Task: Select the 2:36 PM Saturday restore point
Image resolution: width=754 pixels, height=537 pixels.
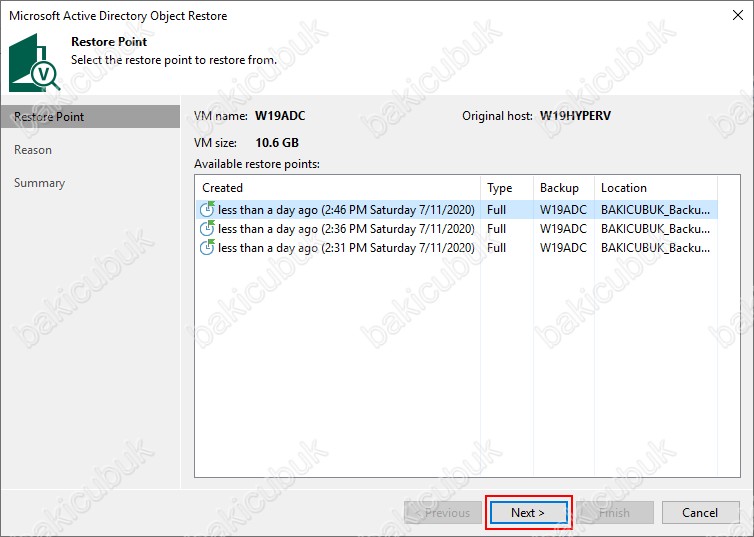Action: pos(347,229)
